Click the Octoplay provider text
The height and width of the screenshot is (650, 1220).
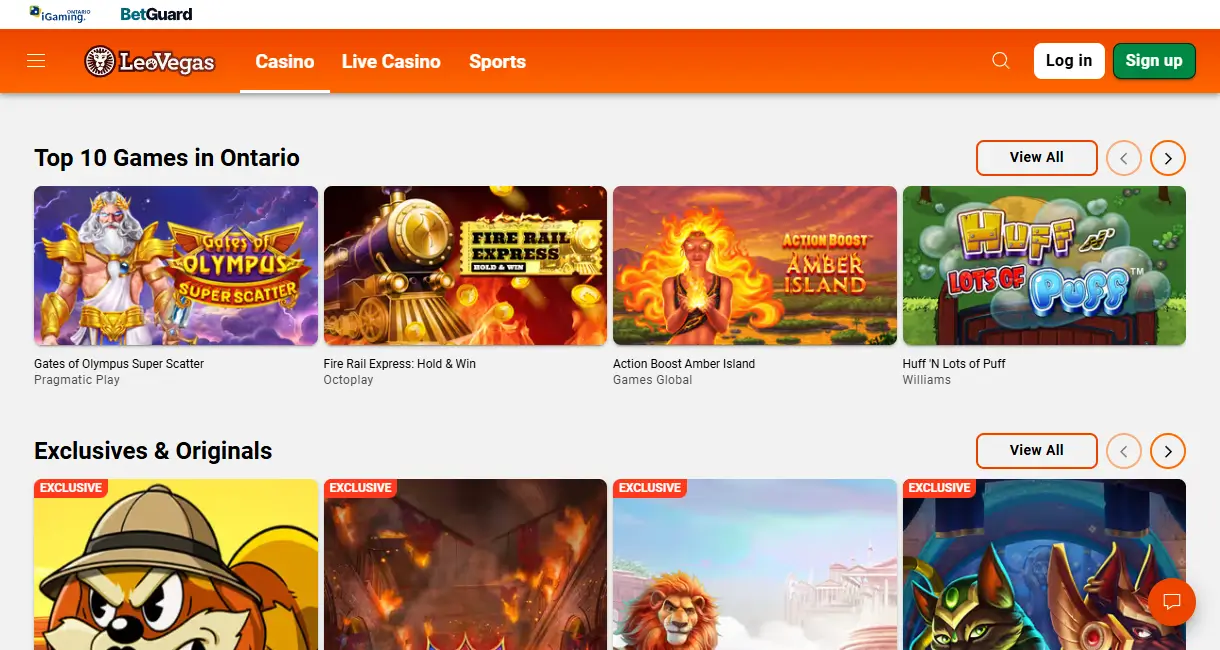(x=349, y=380)
